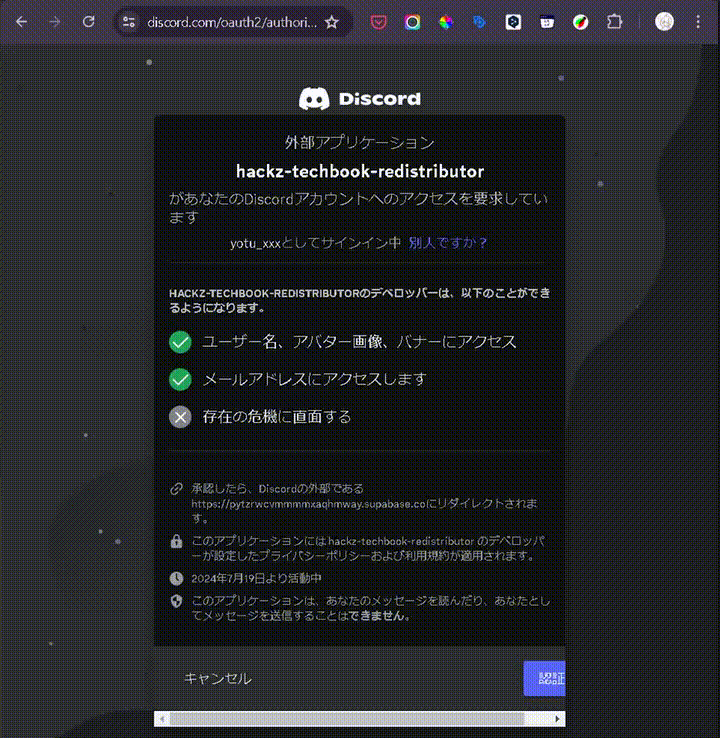
Task: Click the link-chain icon next to redirect notice
Action: (x=176, y=489)
